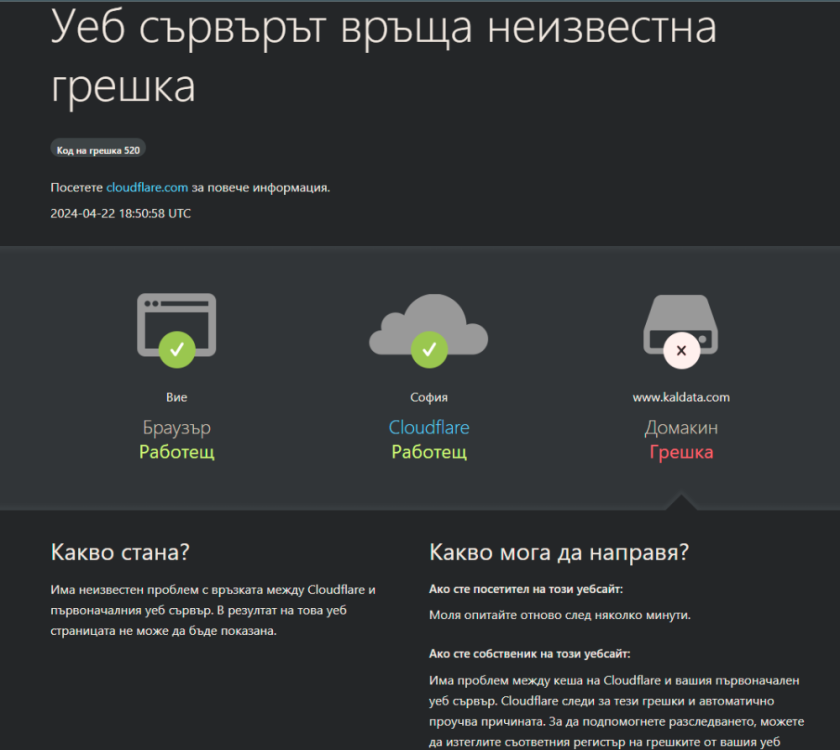The image size is (840, 750).
Task: Click the Вие label under browser icon
Action: click(177, 397)
